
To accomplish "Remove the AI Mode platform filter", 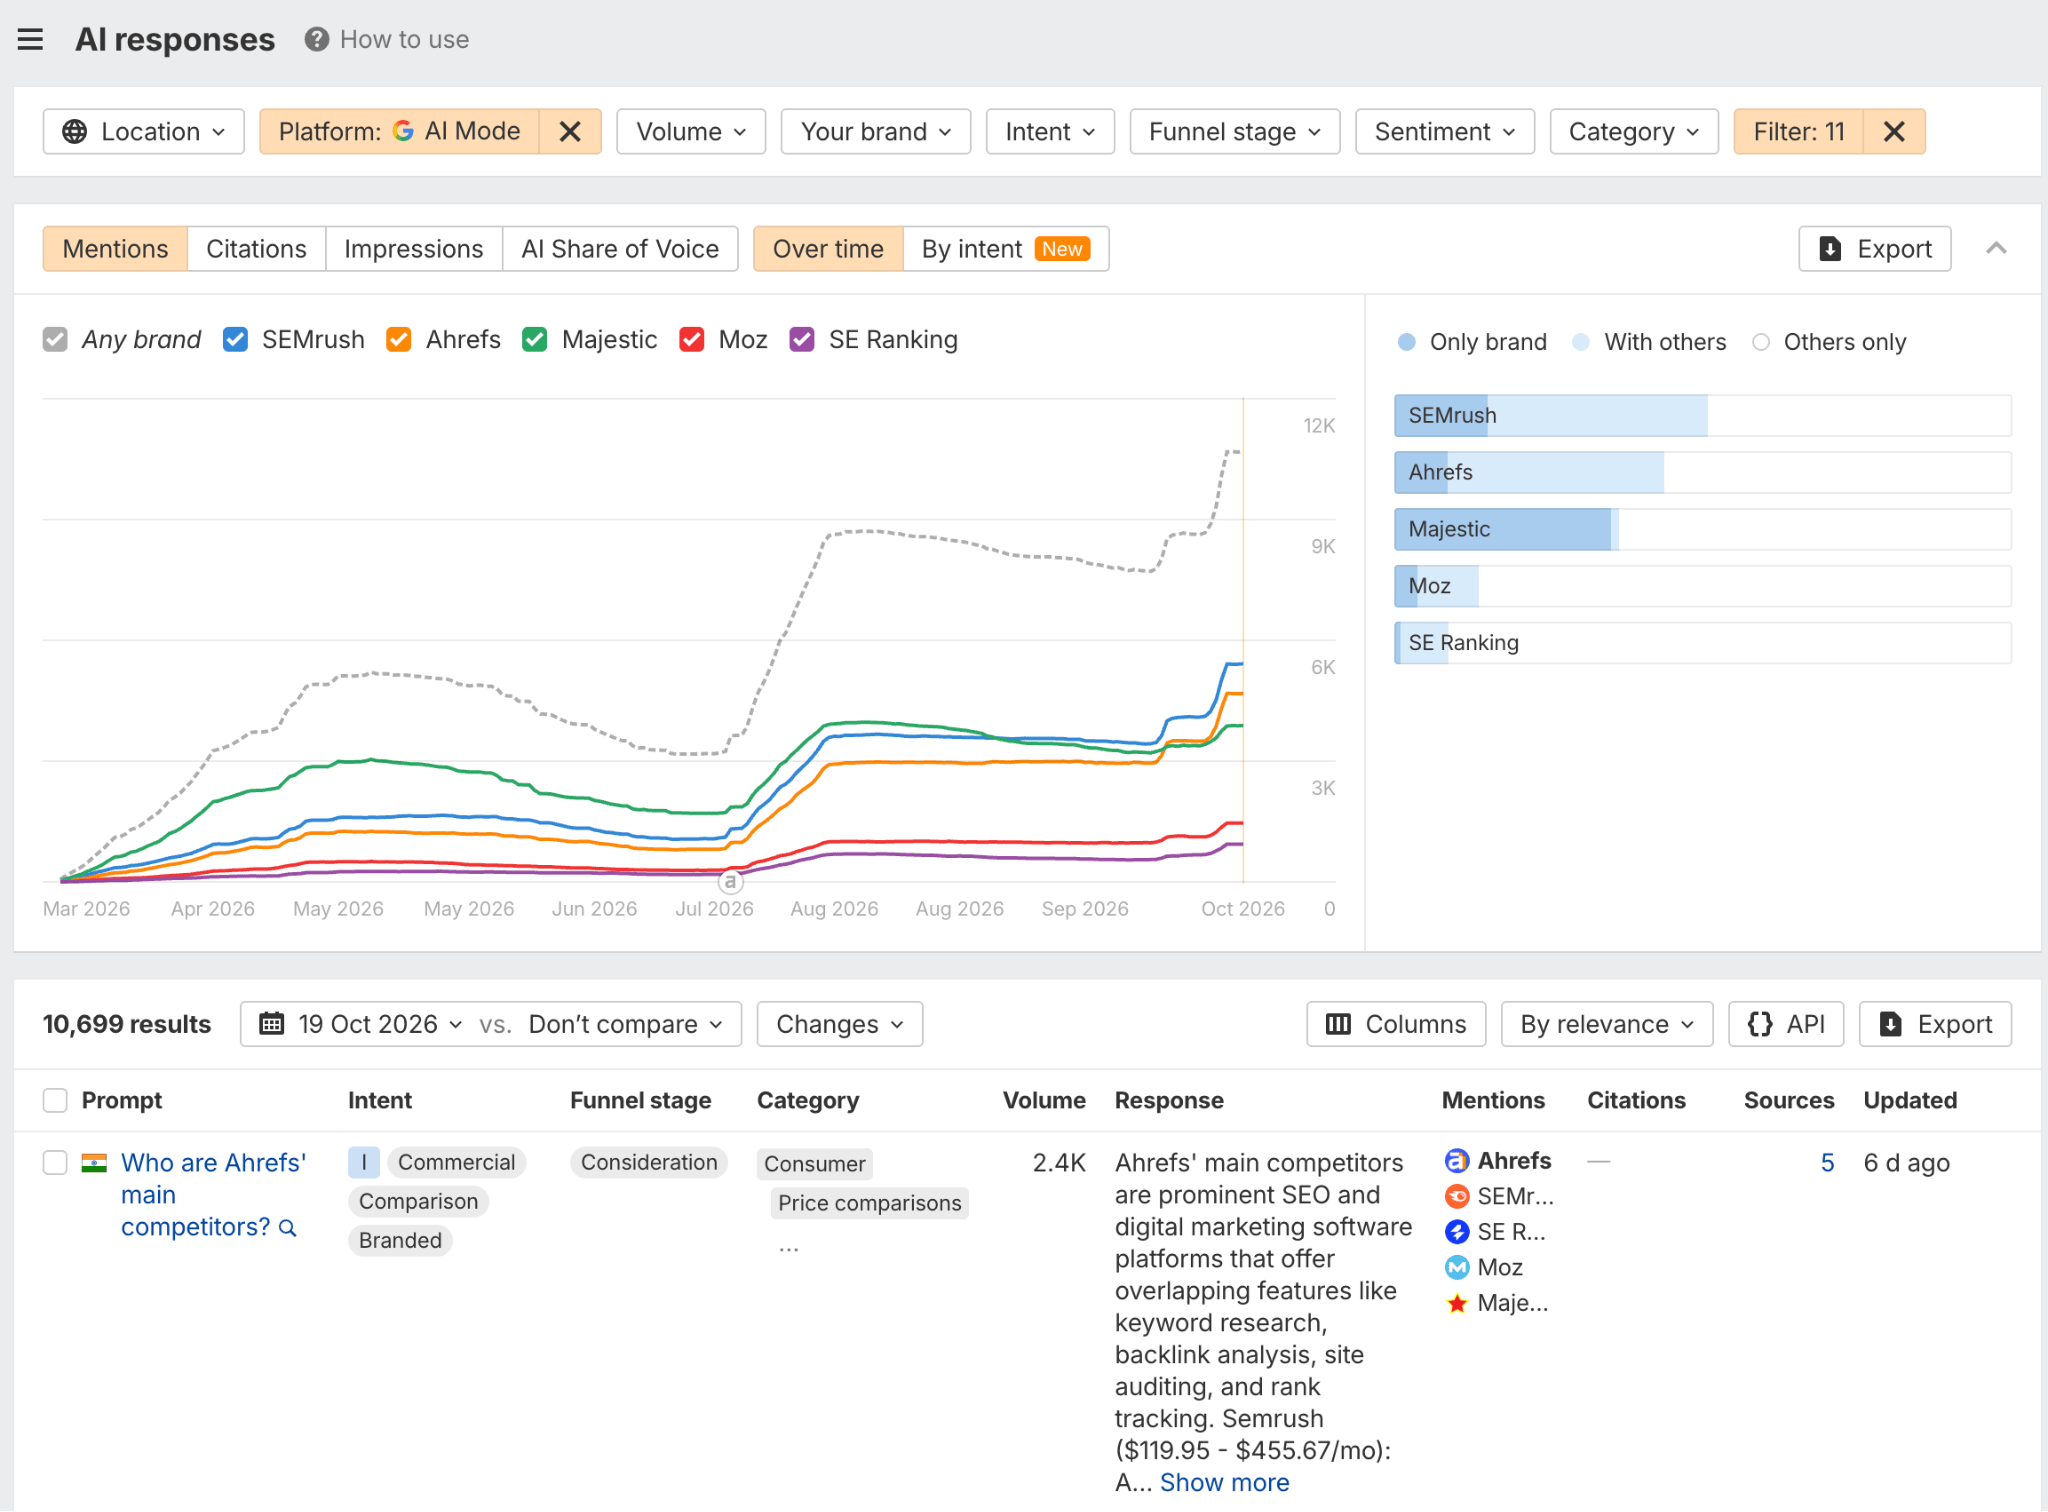I will [570, 132].
